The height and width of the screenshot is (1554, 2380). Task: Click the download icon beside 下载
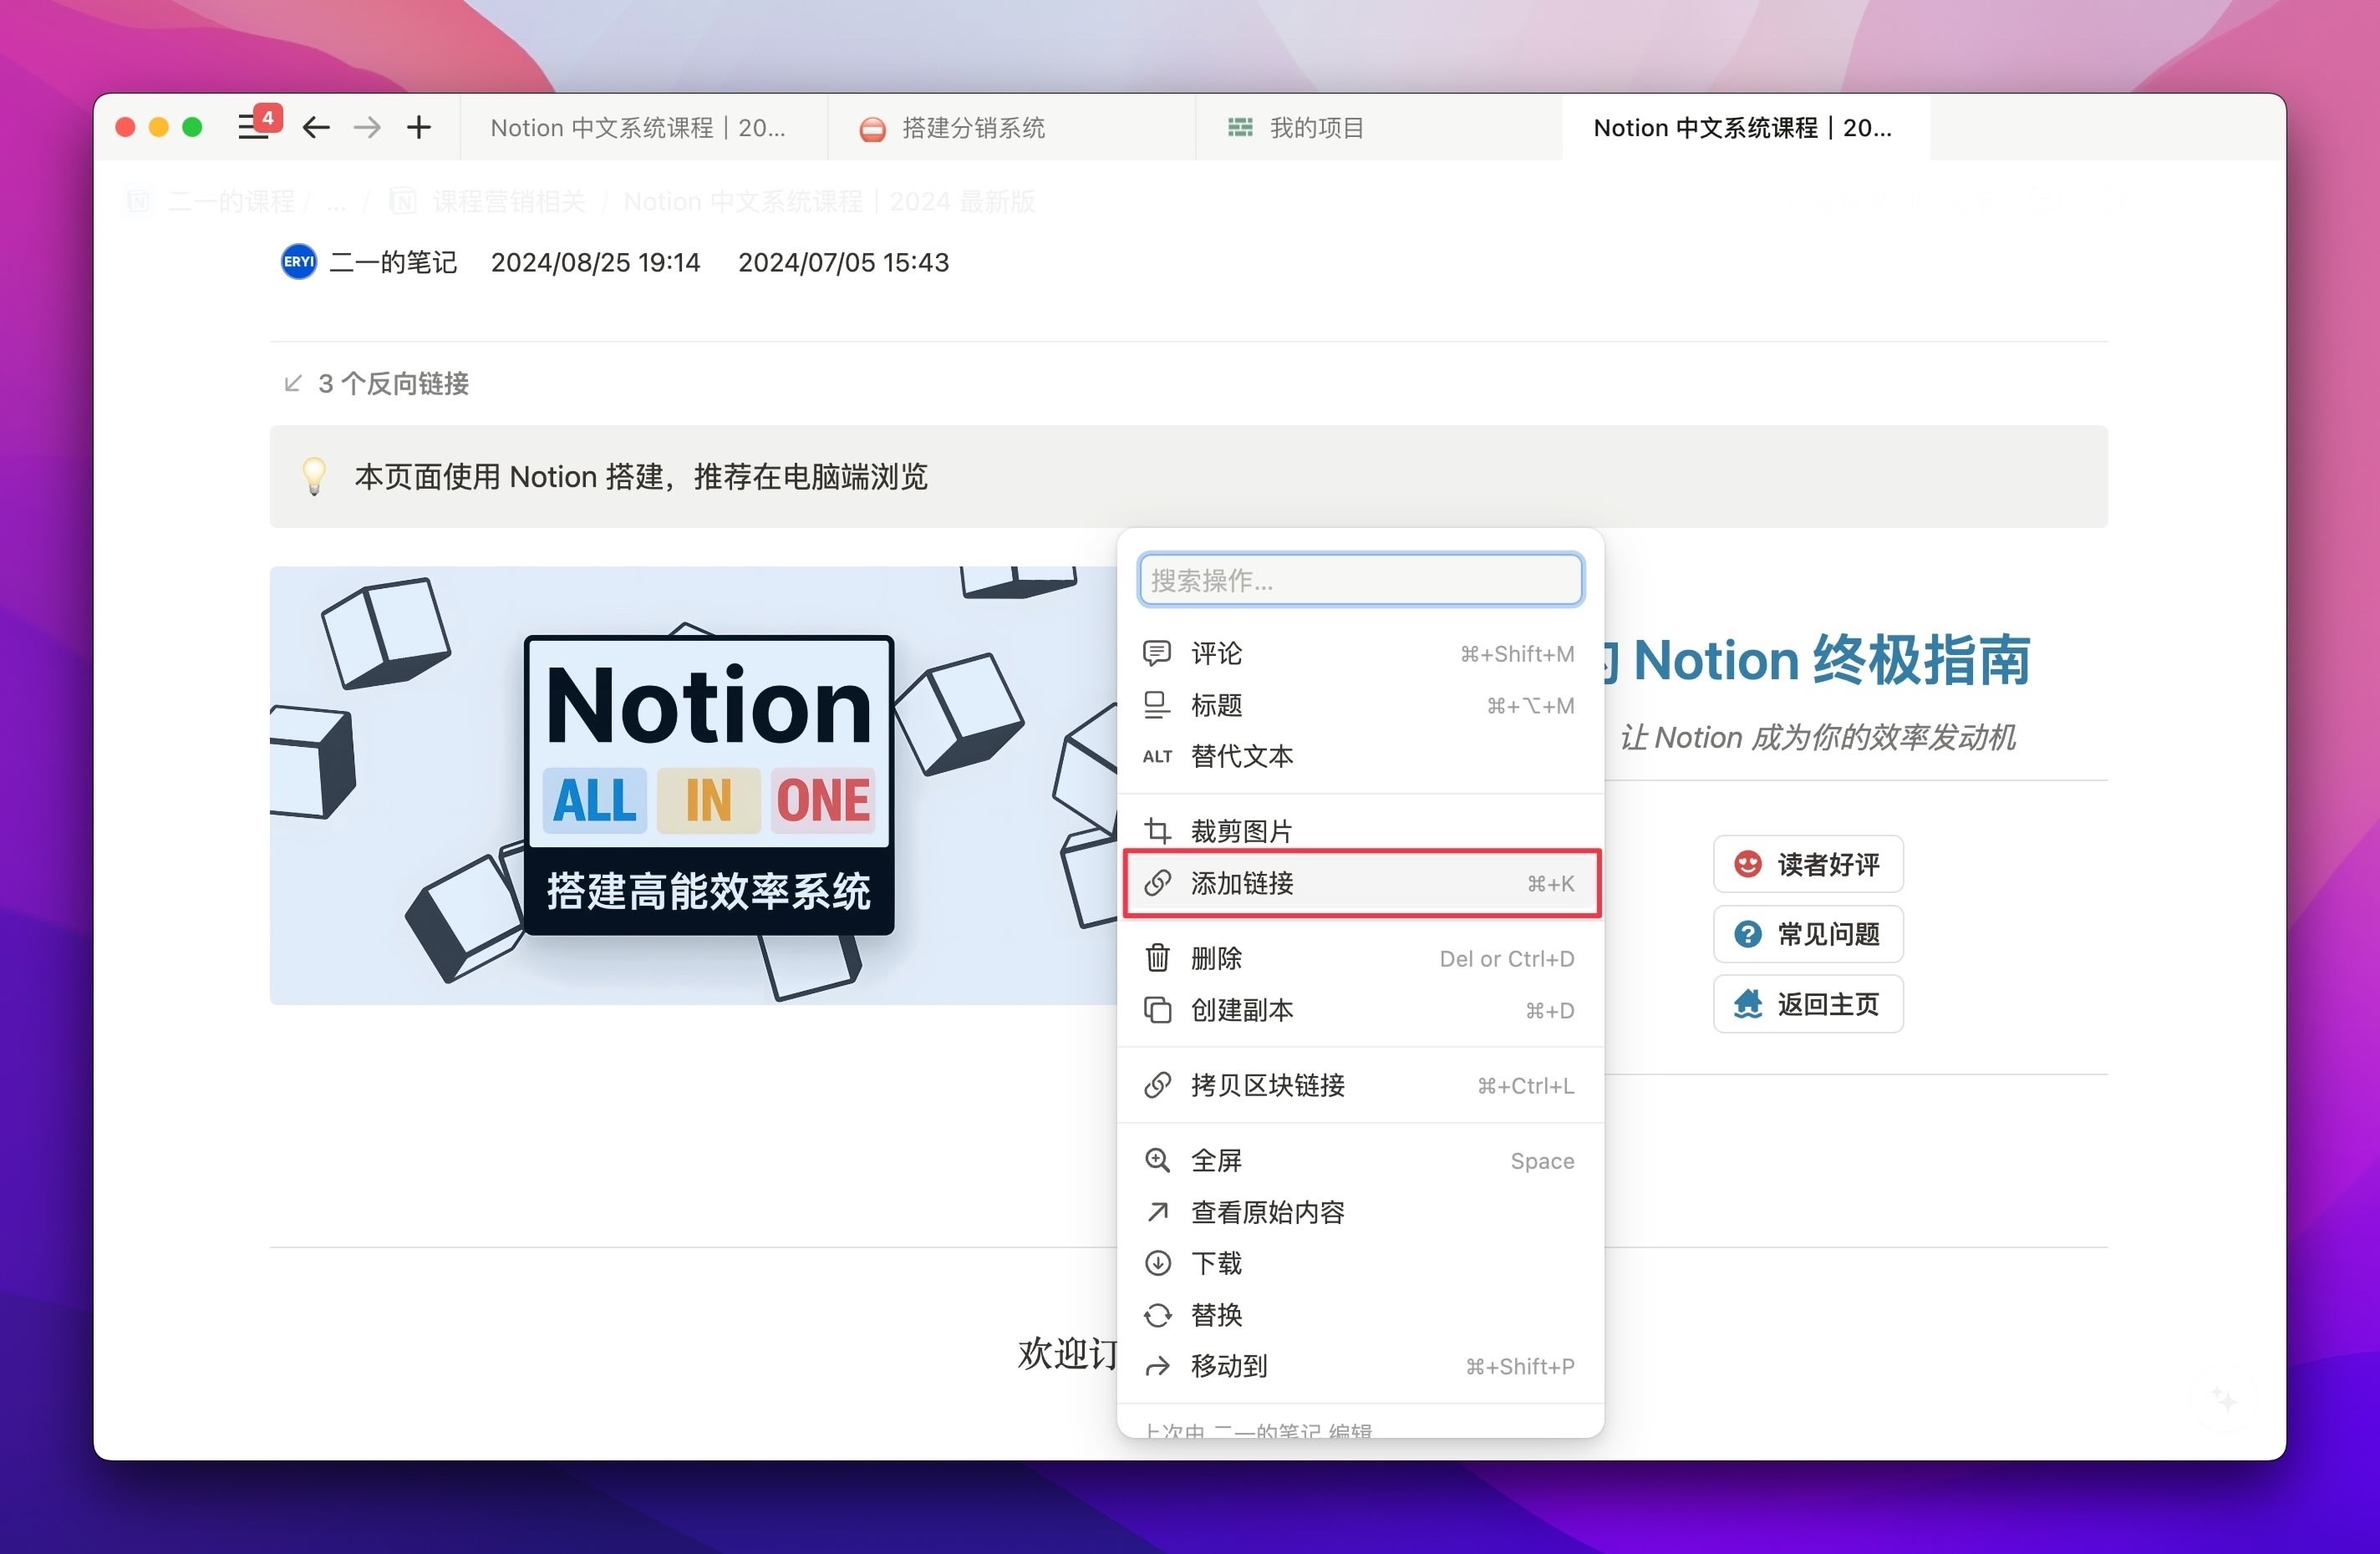[1157, 1263]
